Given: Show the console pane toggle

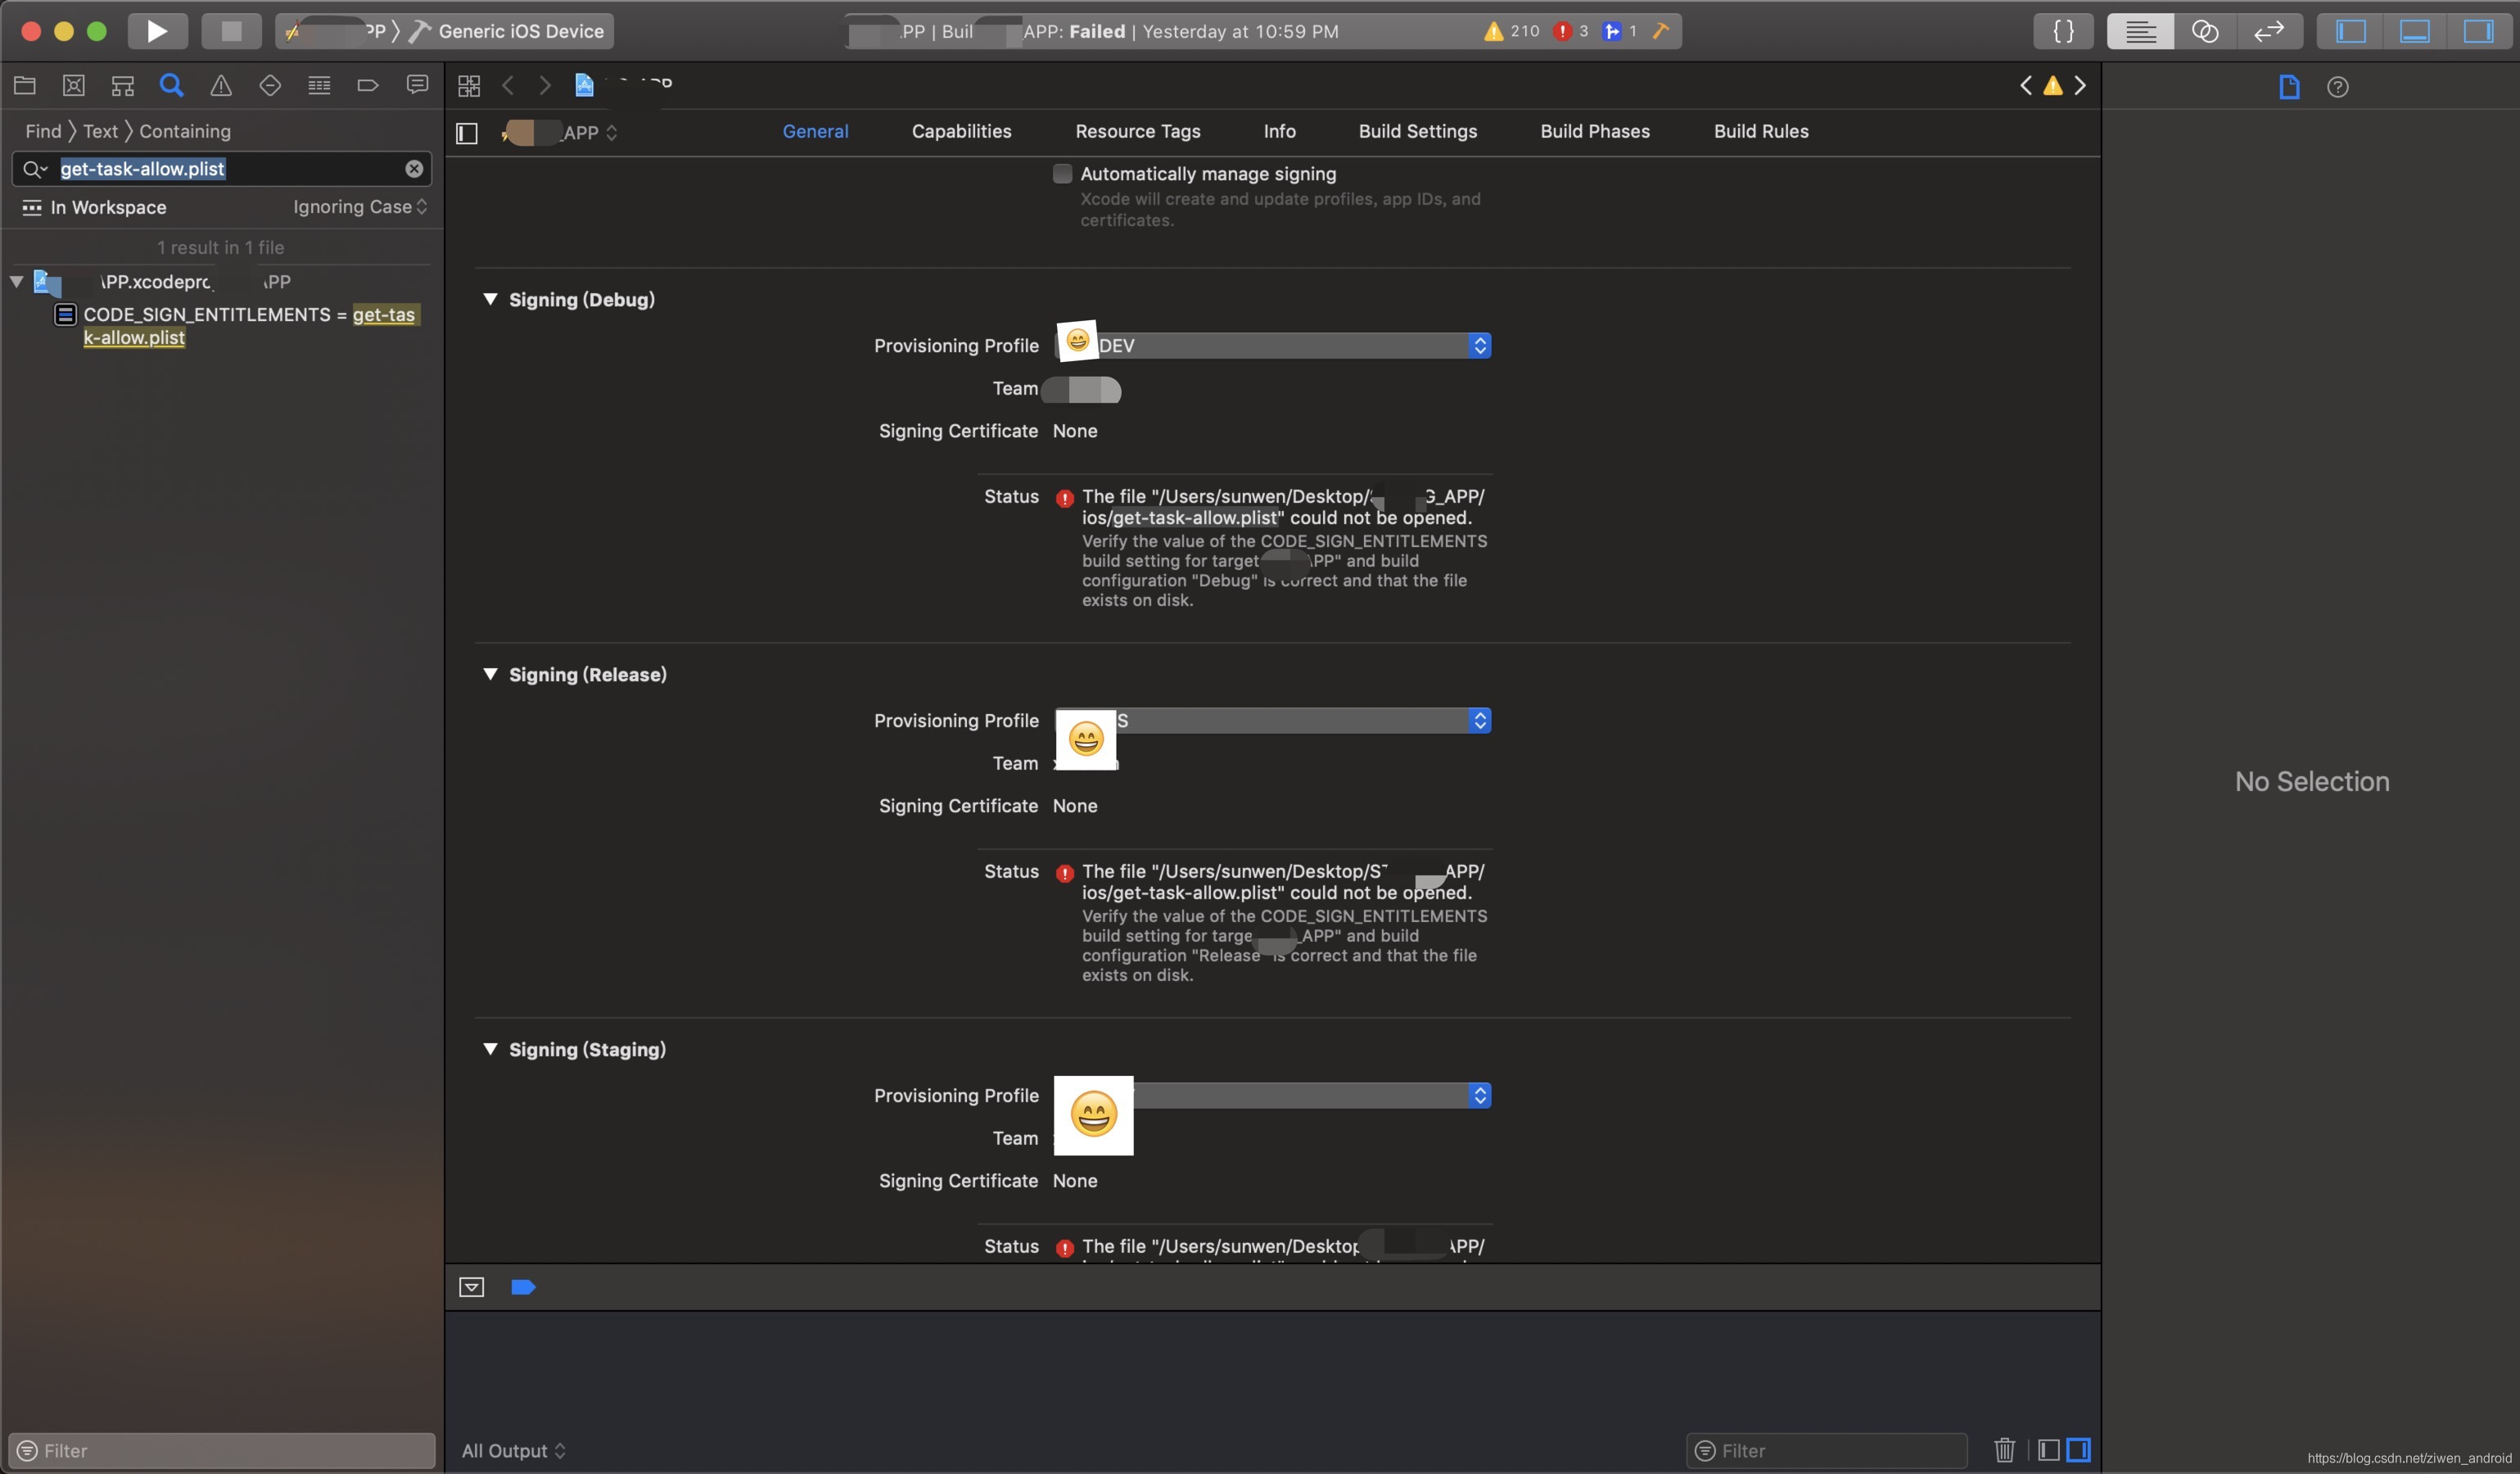Looking at the screenshot, I should [x=2078, y=1450].
